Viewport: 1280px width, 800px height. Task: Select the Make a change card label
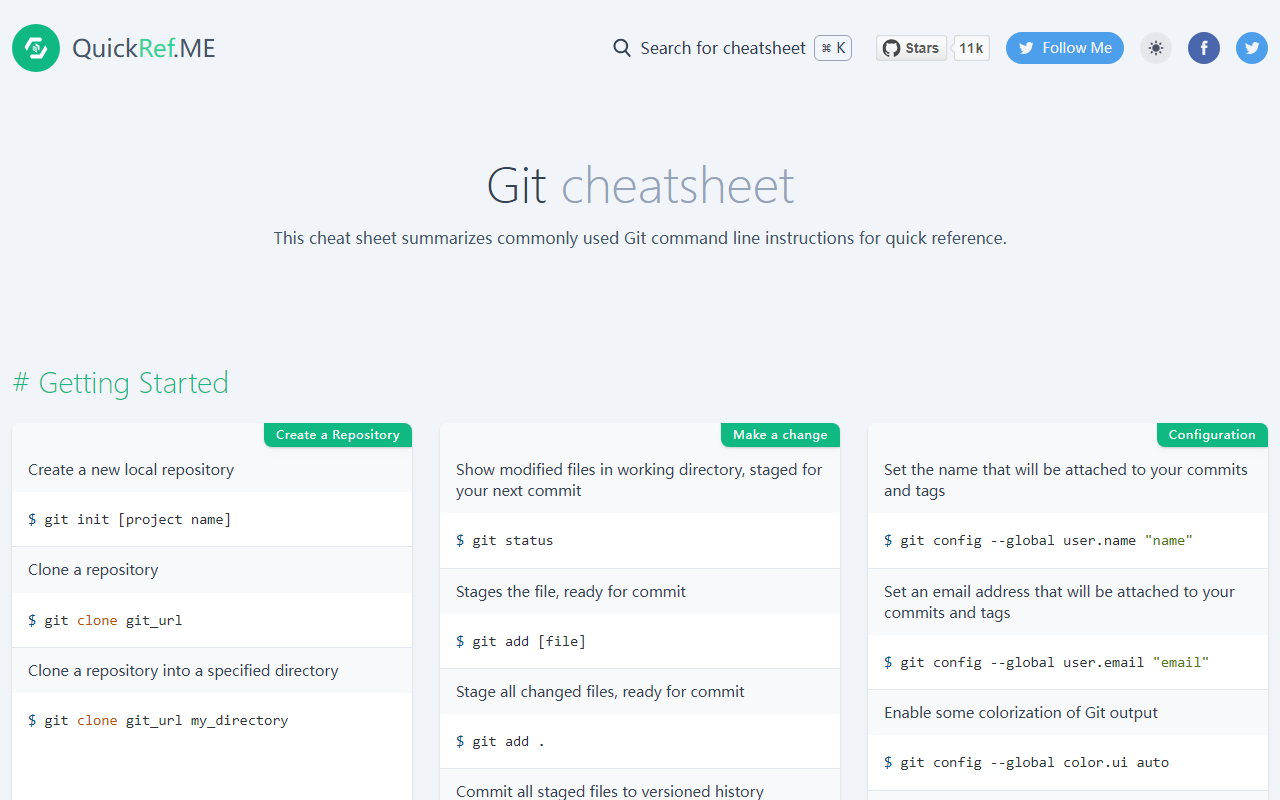[x=780, y=435]
